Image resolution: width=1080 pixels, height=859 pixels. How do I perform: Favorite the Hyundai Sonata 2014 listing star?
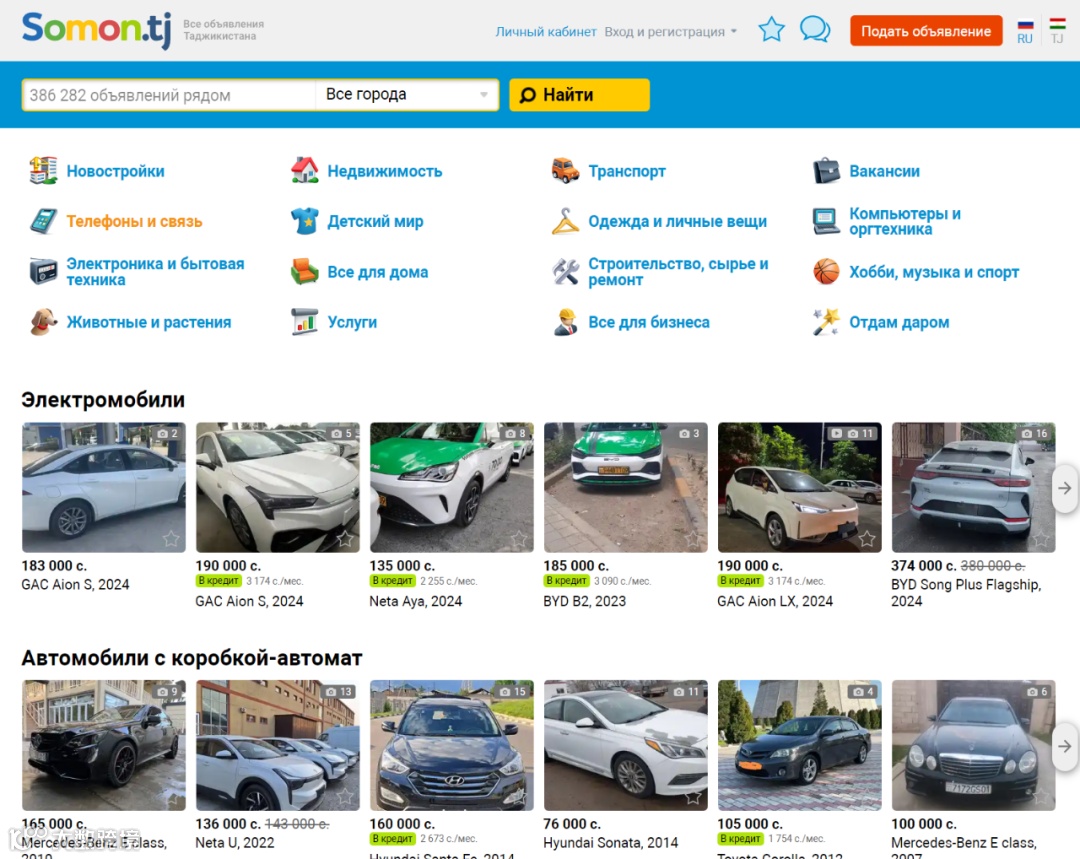pos(693,797)
